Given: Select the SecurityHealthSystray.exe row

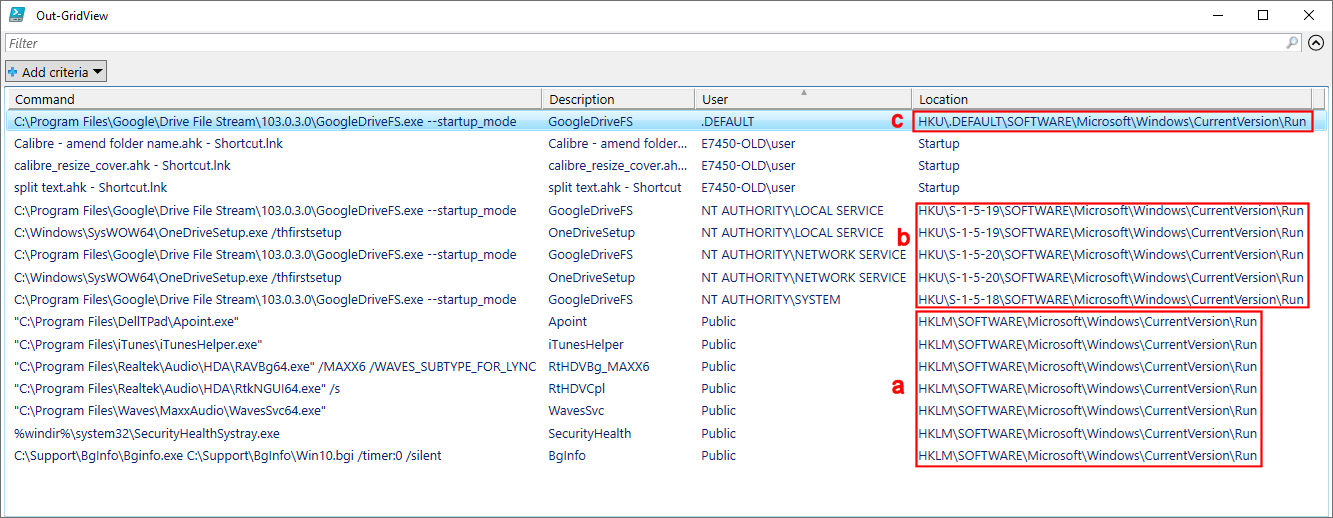Looking at the screenshot, I should click(146, 433).
